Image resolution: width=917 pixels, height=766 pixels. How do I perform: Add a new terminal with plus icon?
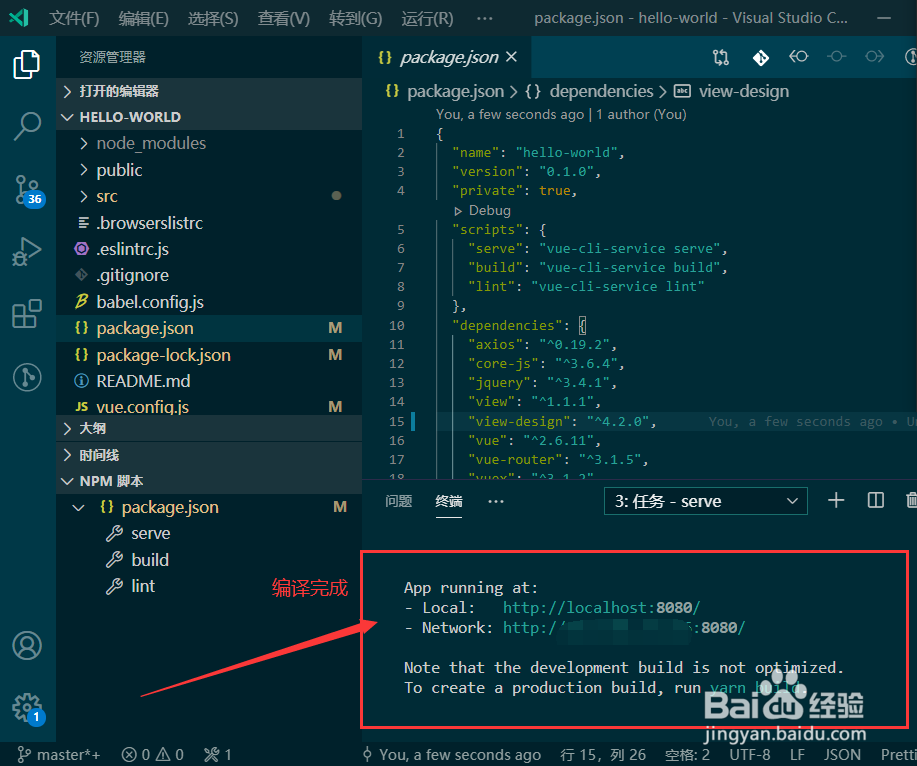836,501
